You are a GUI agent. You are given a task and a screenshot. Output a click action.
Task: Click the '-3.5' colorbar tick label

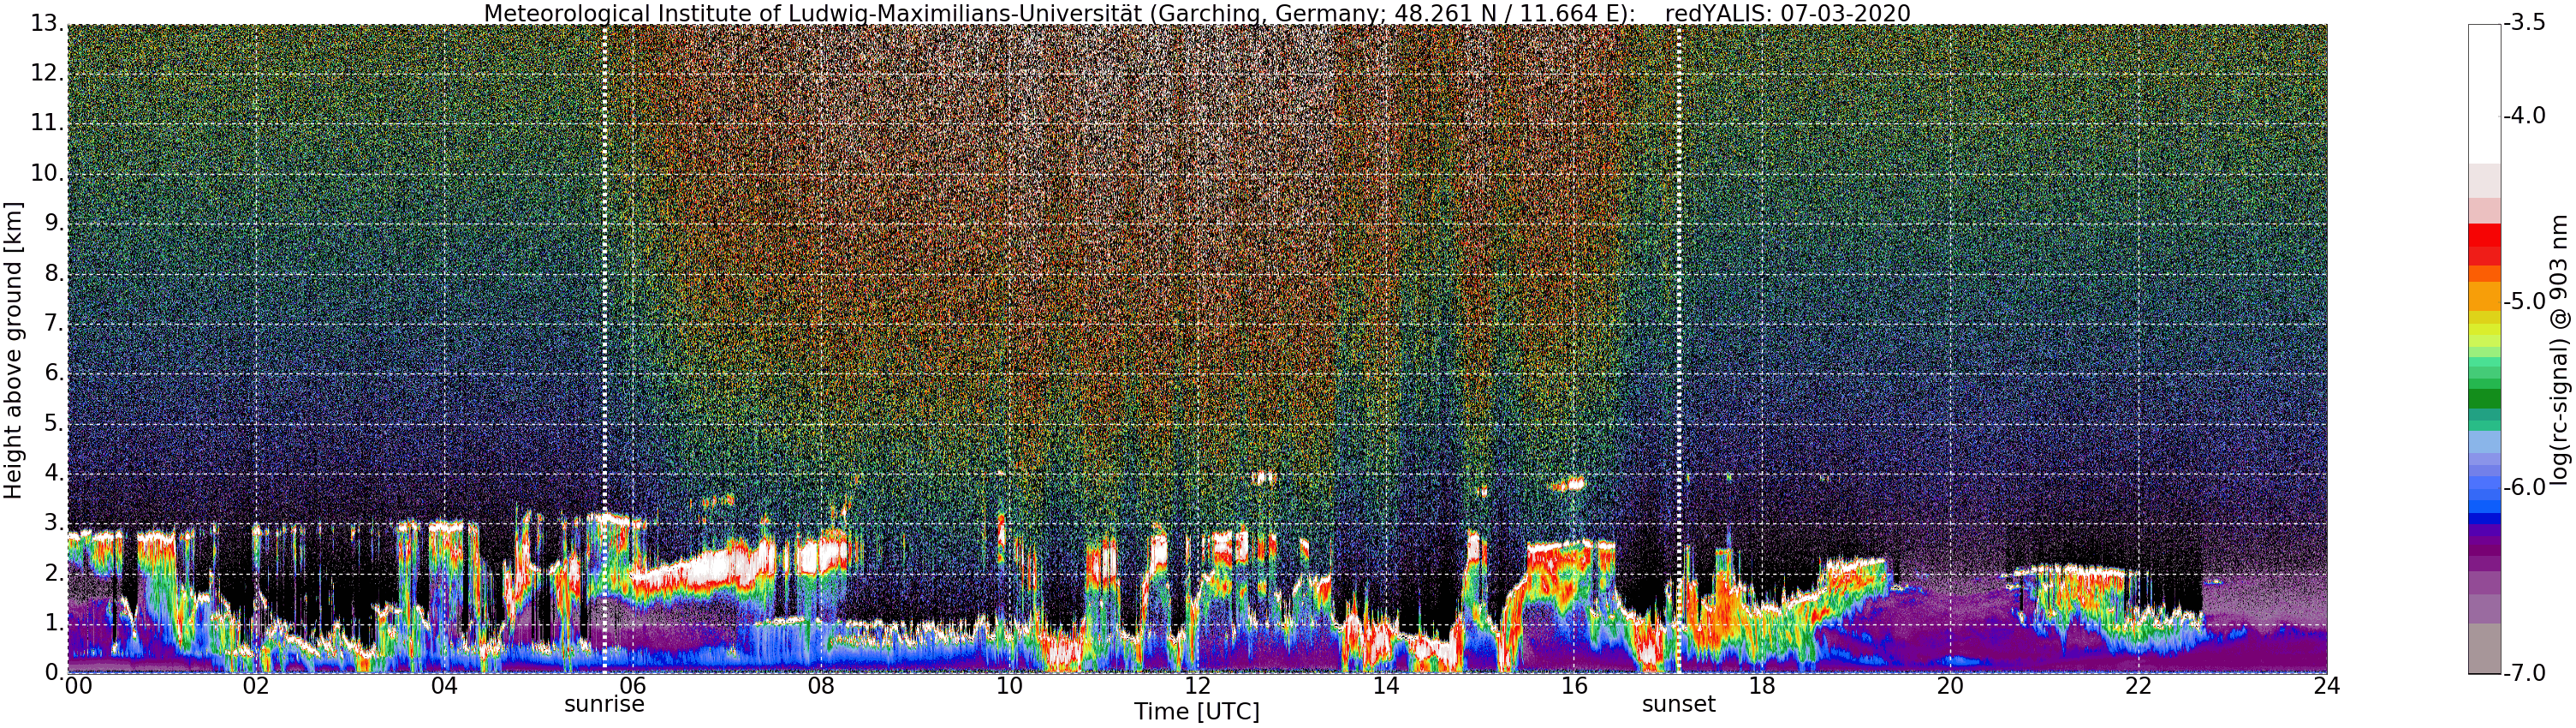coord(2523,24)
